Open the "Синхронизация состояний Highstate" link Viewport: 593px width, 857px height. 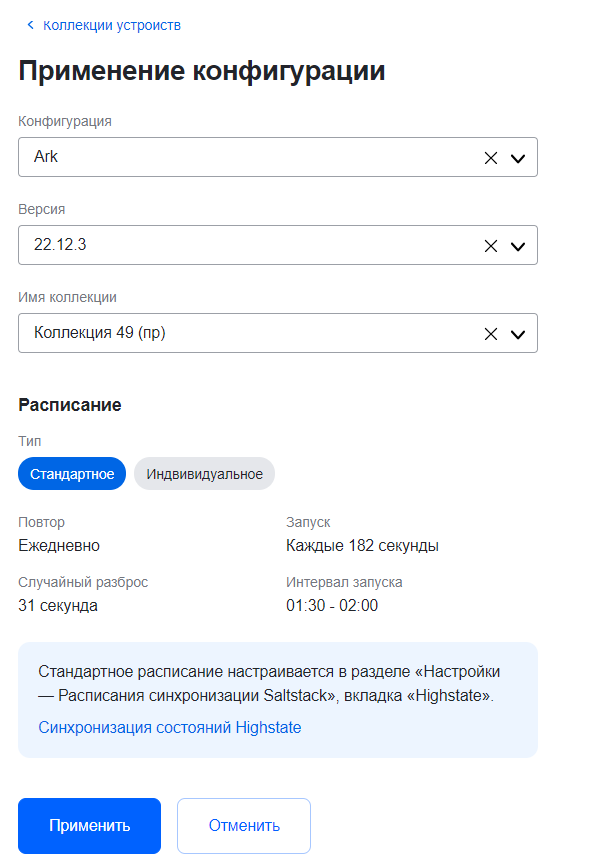[169, 727]
